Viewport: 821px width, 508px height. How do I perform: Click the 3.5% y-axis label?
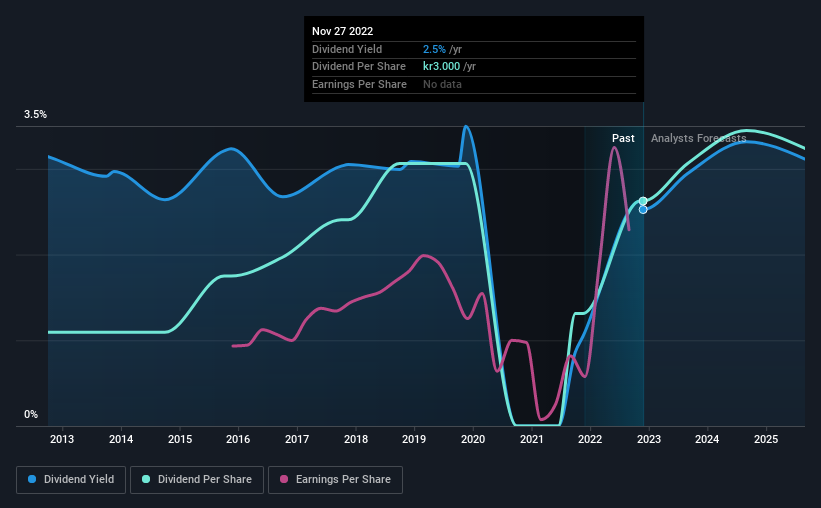point(35,115)
